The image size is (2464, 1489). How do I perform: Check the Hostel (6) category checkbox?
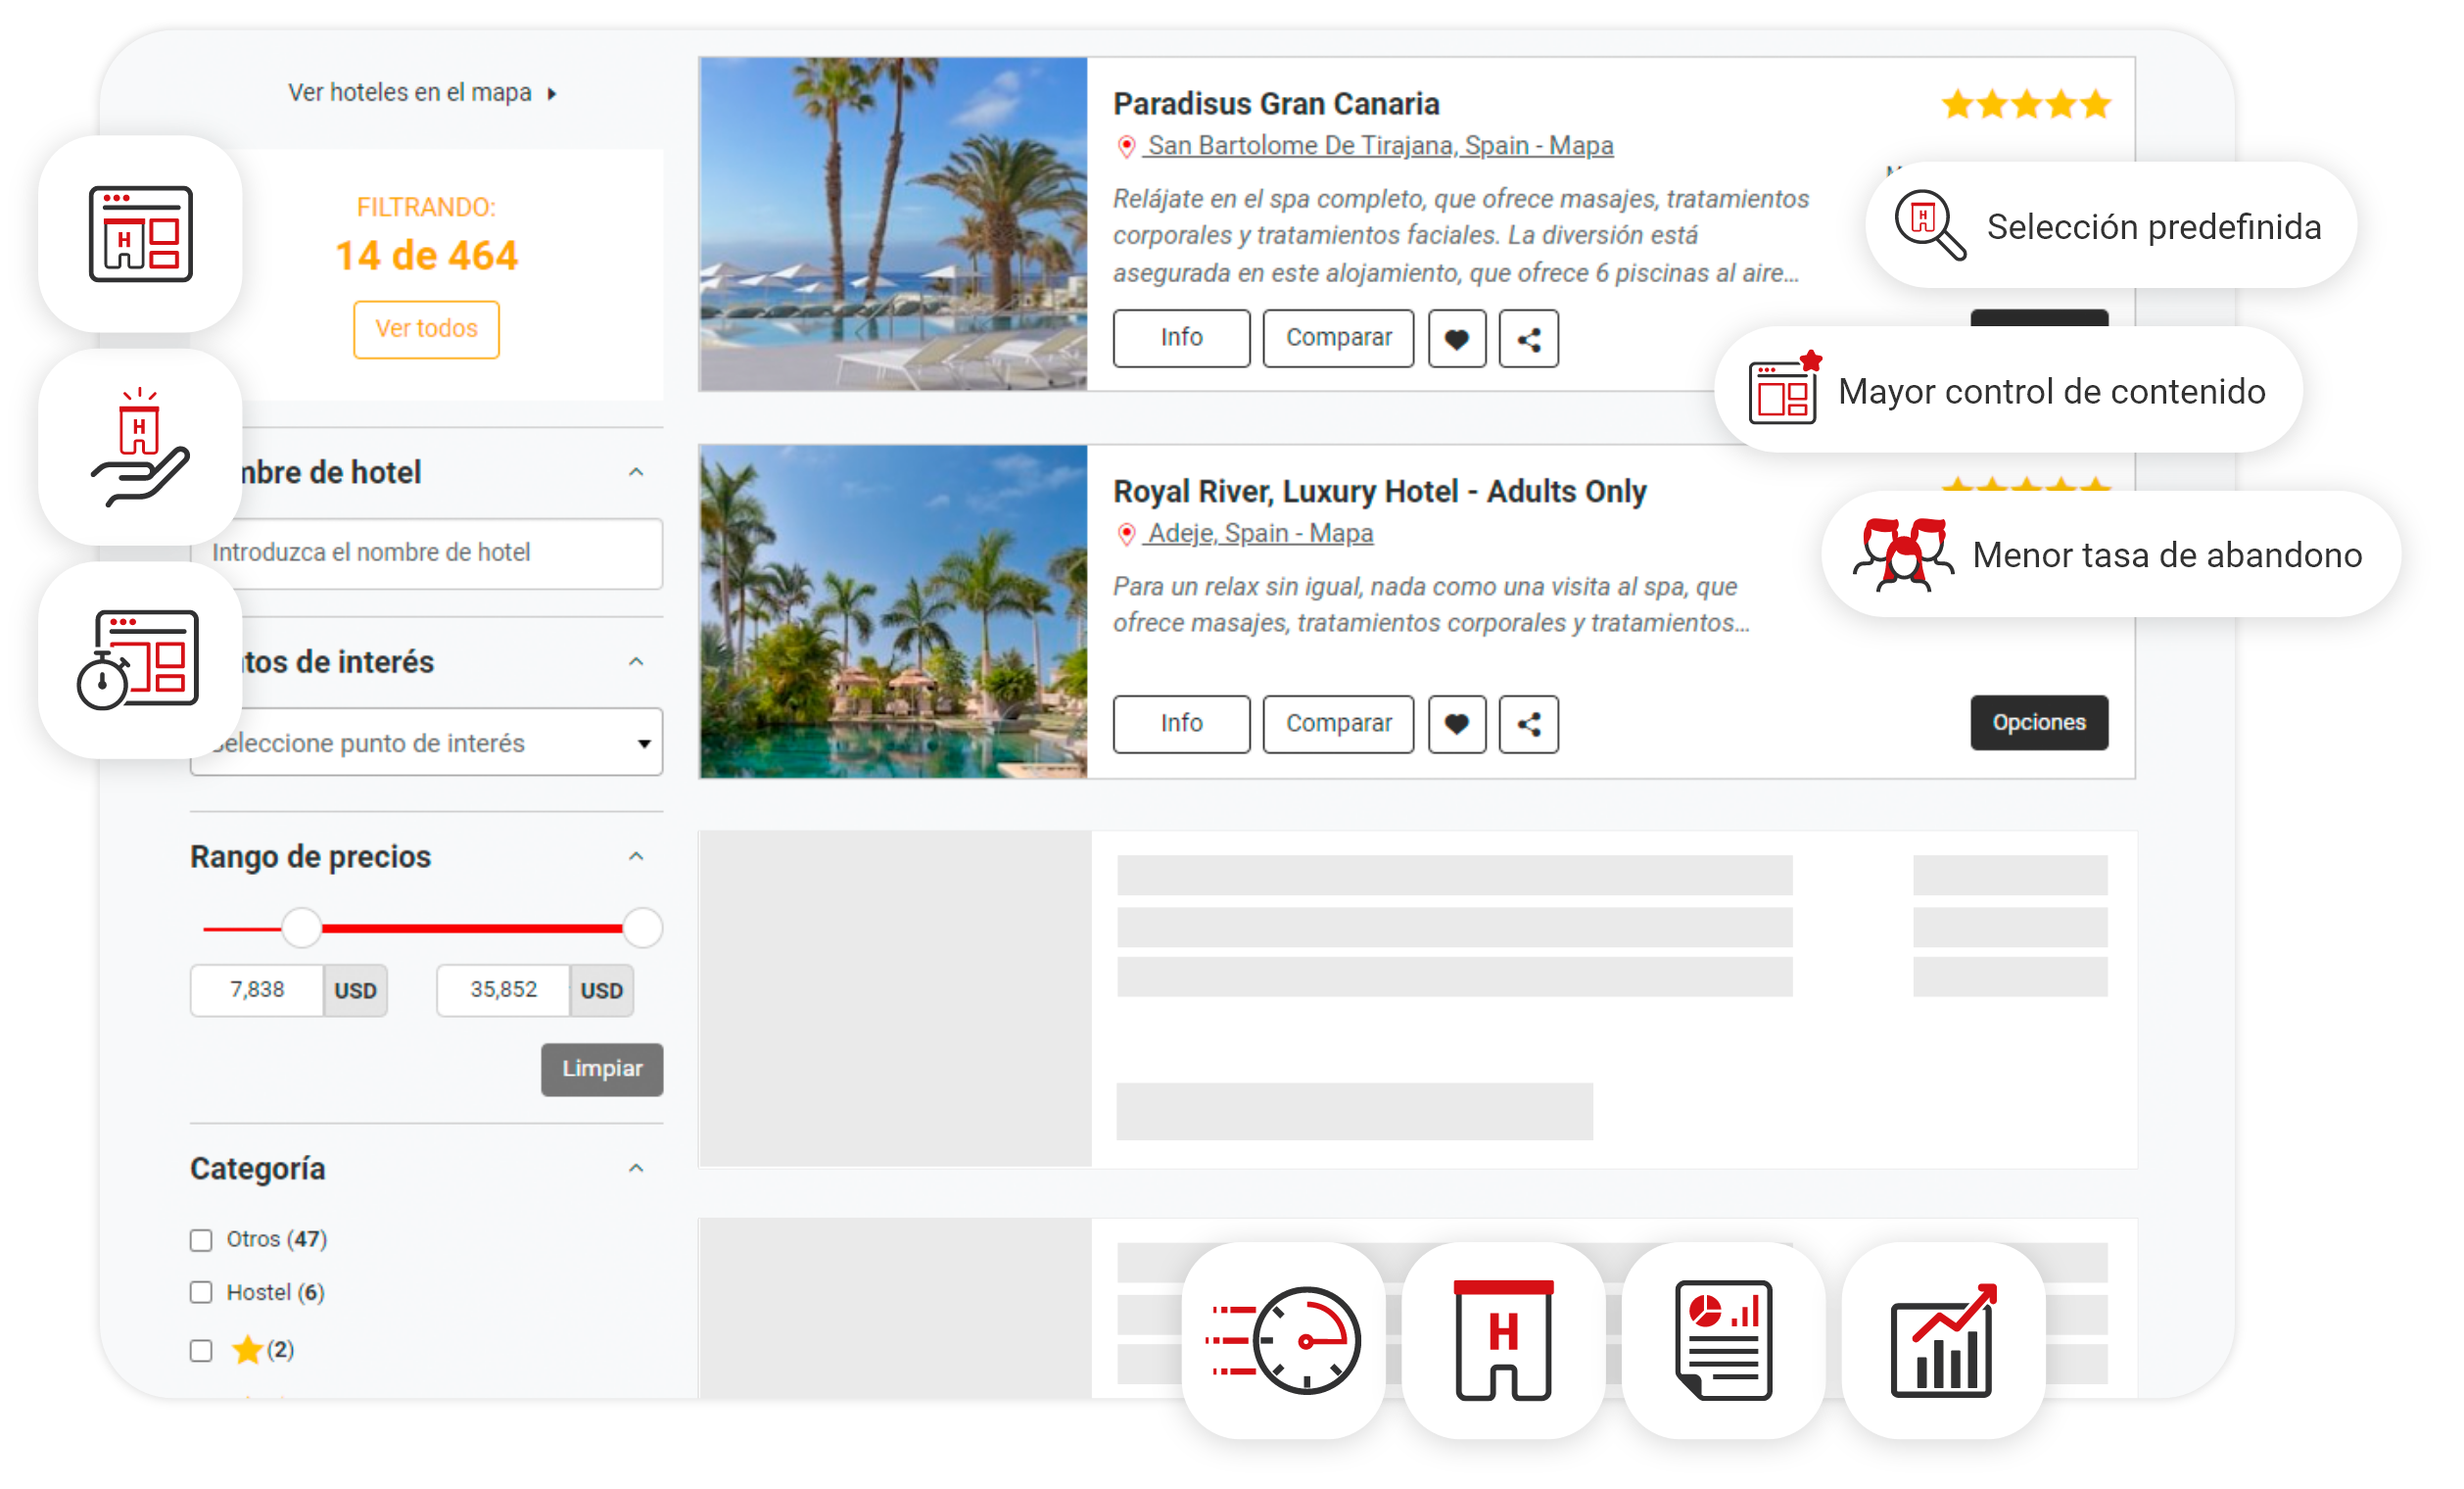201,1292
